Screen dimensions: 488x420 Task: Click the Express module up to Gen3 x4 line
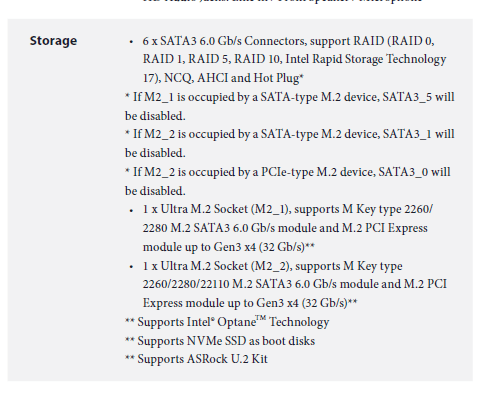[250, 303]
